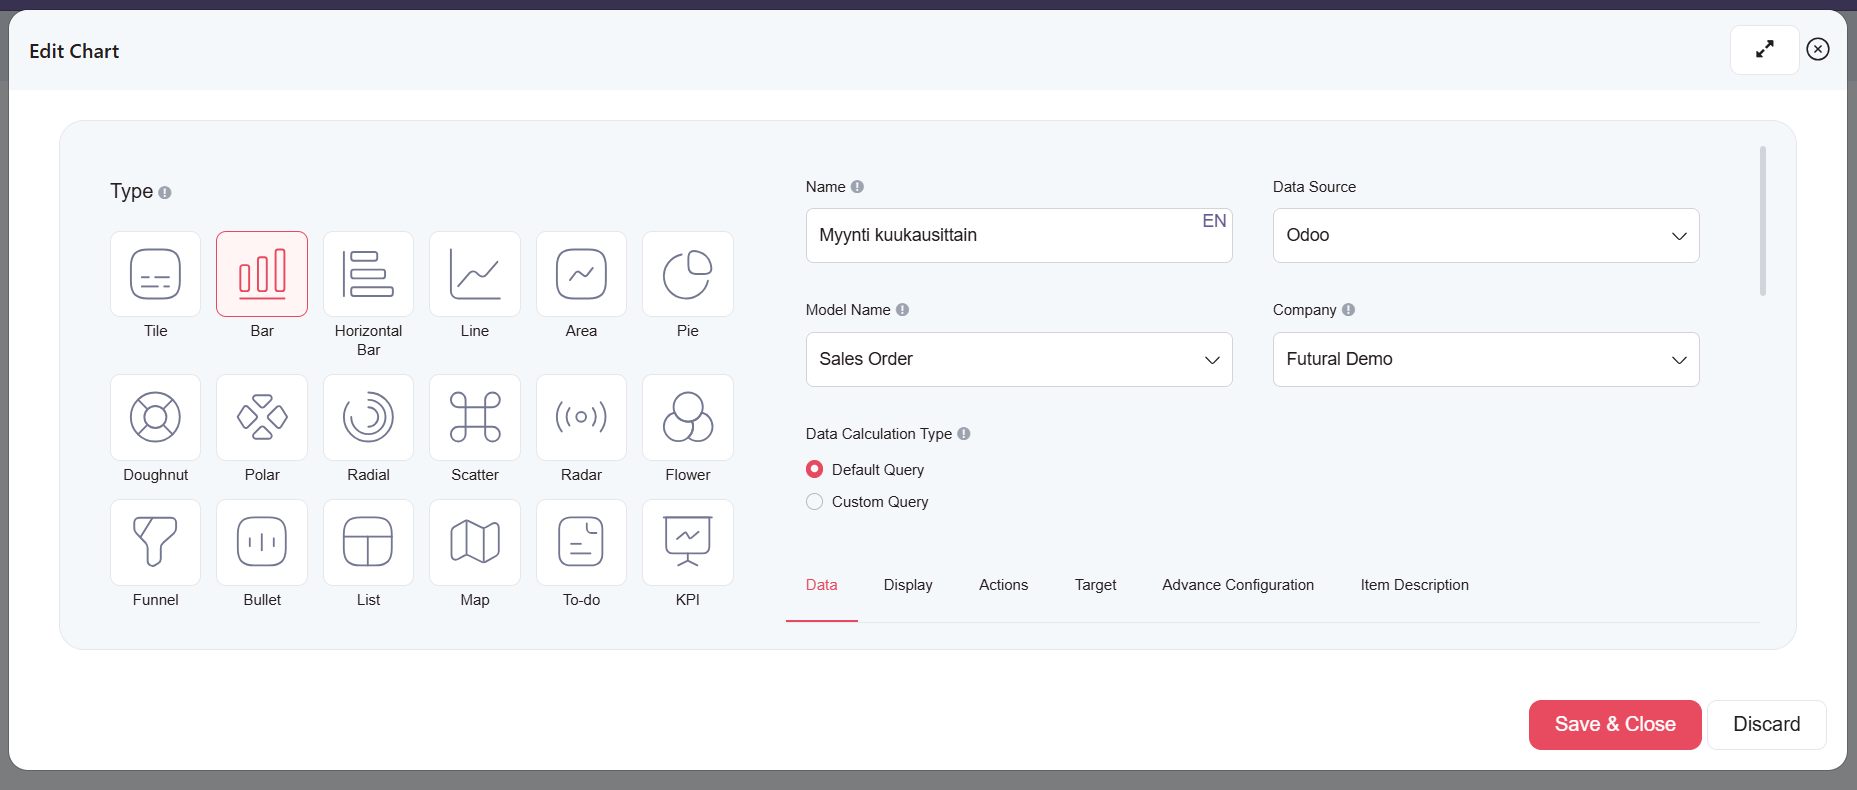
Task: Click the Discard button
Action: (1765, 724)
